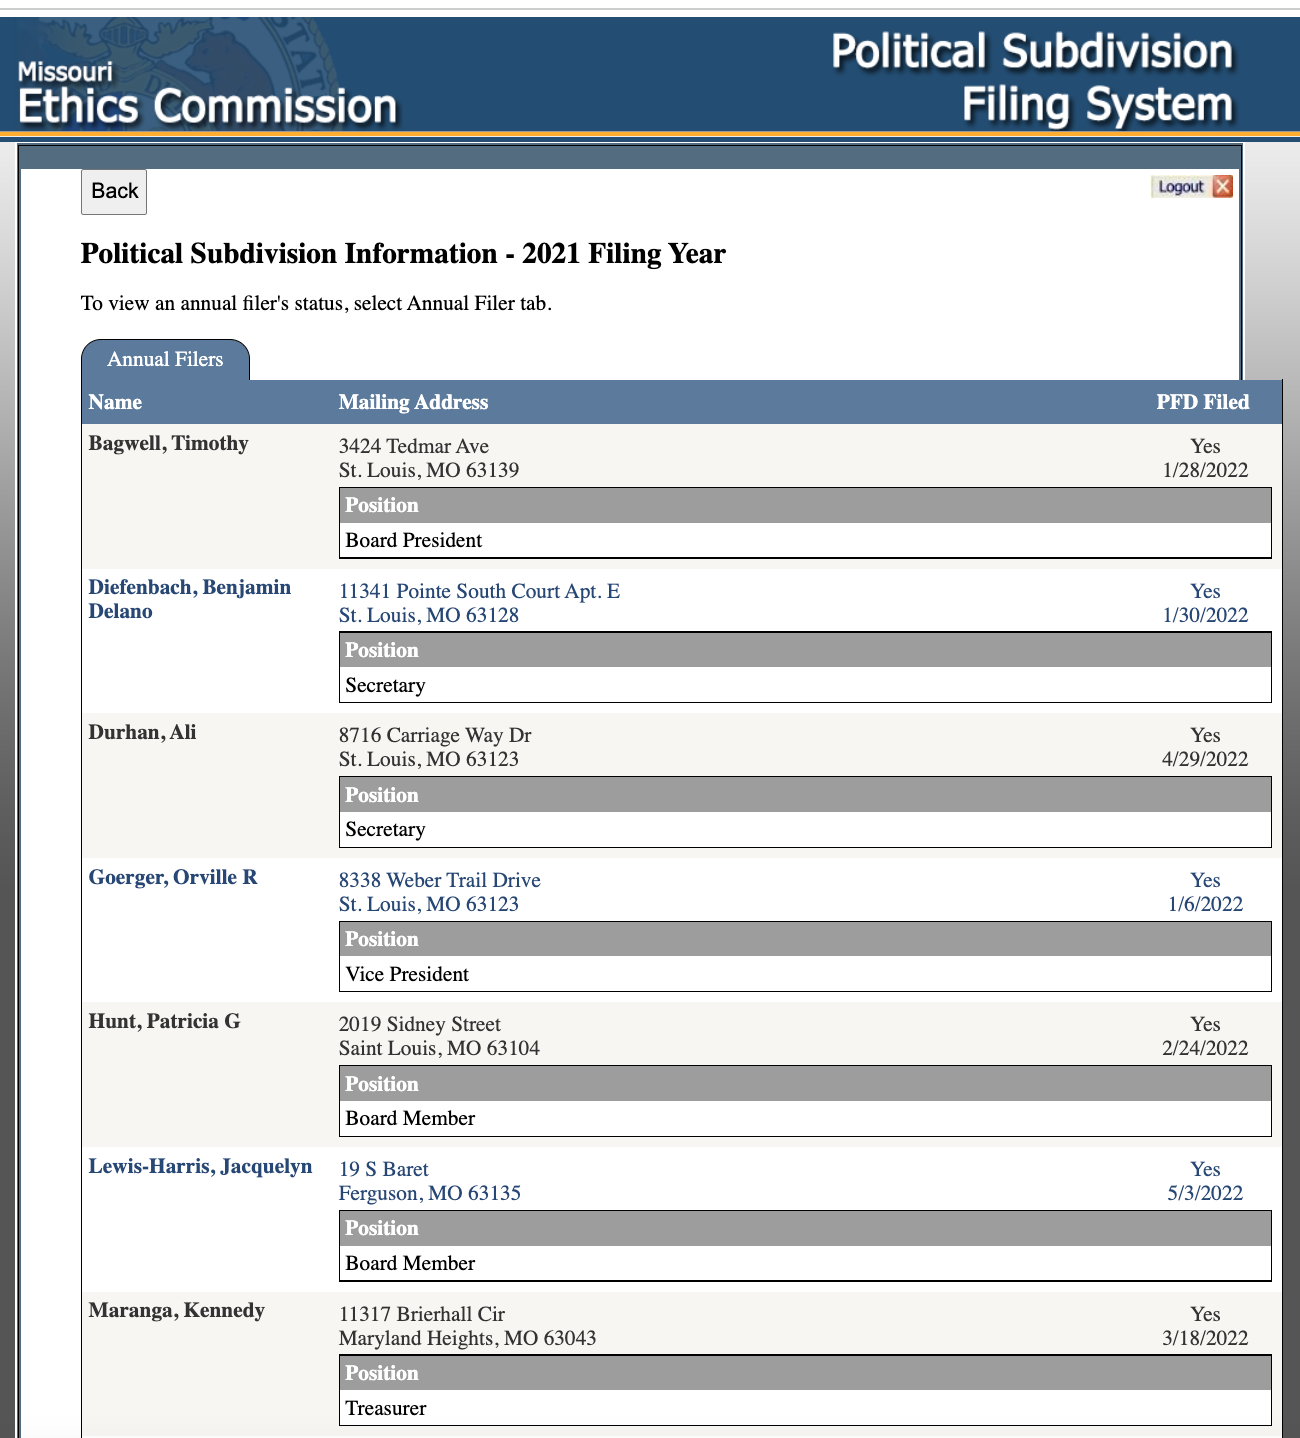Click the 1/6/2022 PFD filed date

1205,904
